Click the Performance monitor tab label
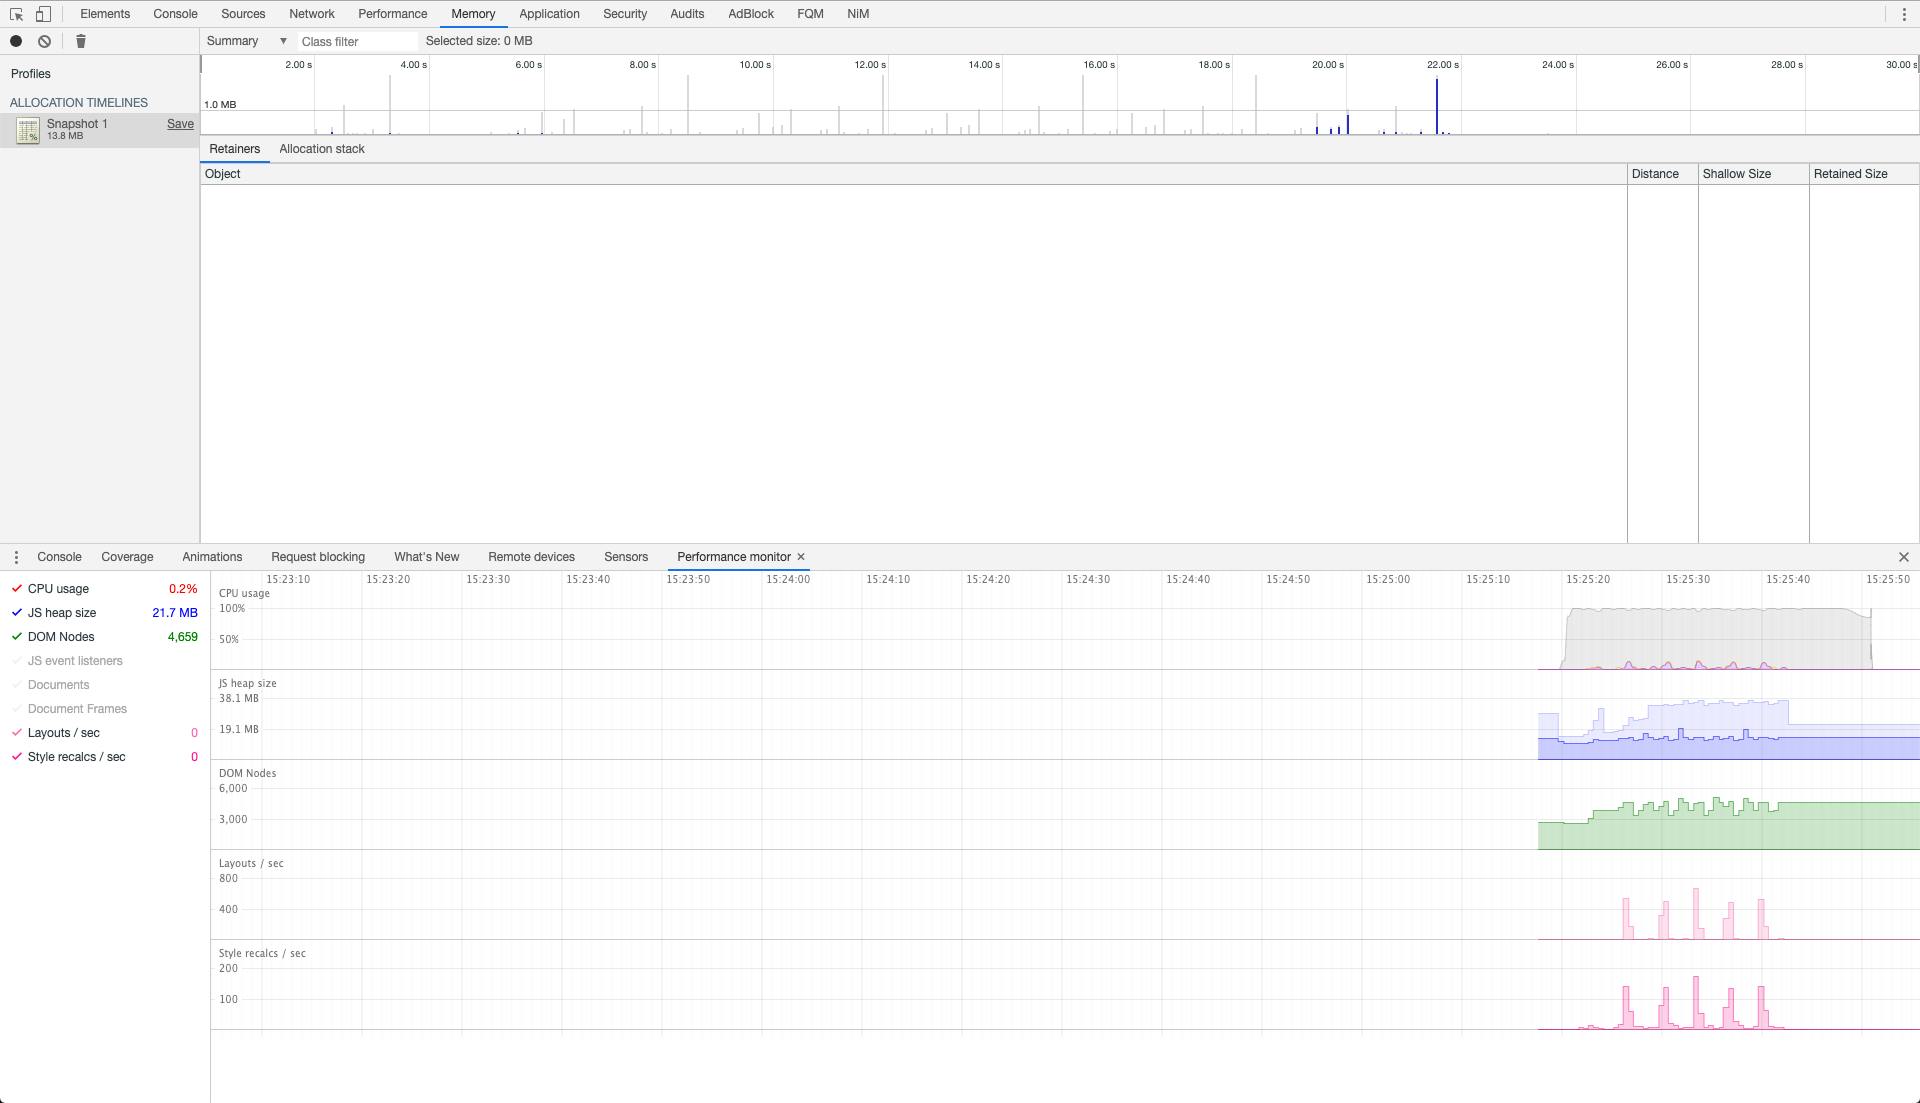Screen dimensions: 1920x1103 click(x=733, y=555)
